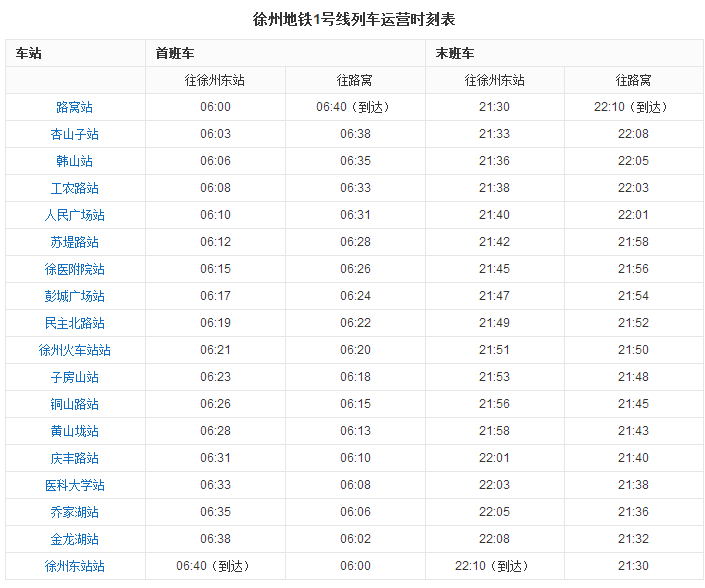Click the 医科大学站 link
This screenshot has height=588, width=705.
tap(75, 485)
